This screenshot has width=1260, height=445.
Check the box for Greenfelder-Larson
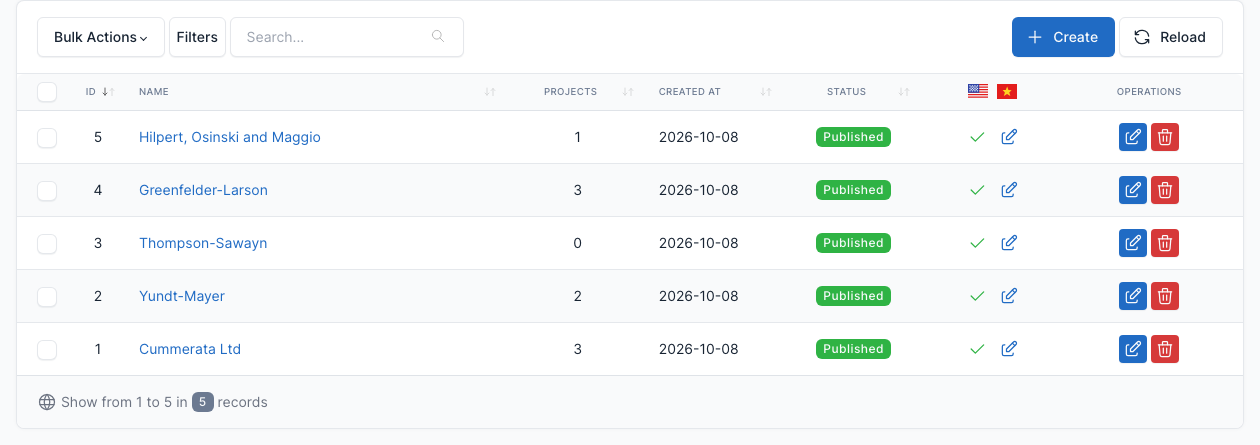(x=47, y=191)
